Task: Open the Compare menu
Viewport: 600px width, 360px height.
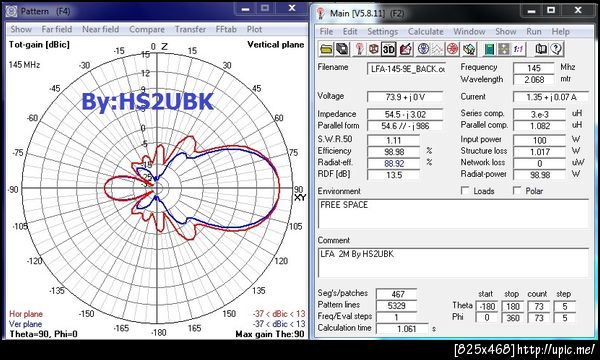Action: [147, 29]
